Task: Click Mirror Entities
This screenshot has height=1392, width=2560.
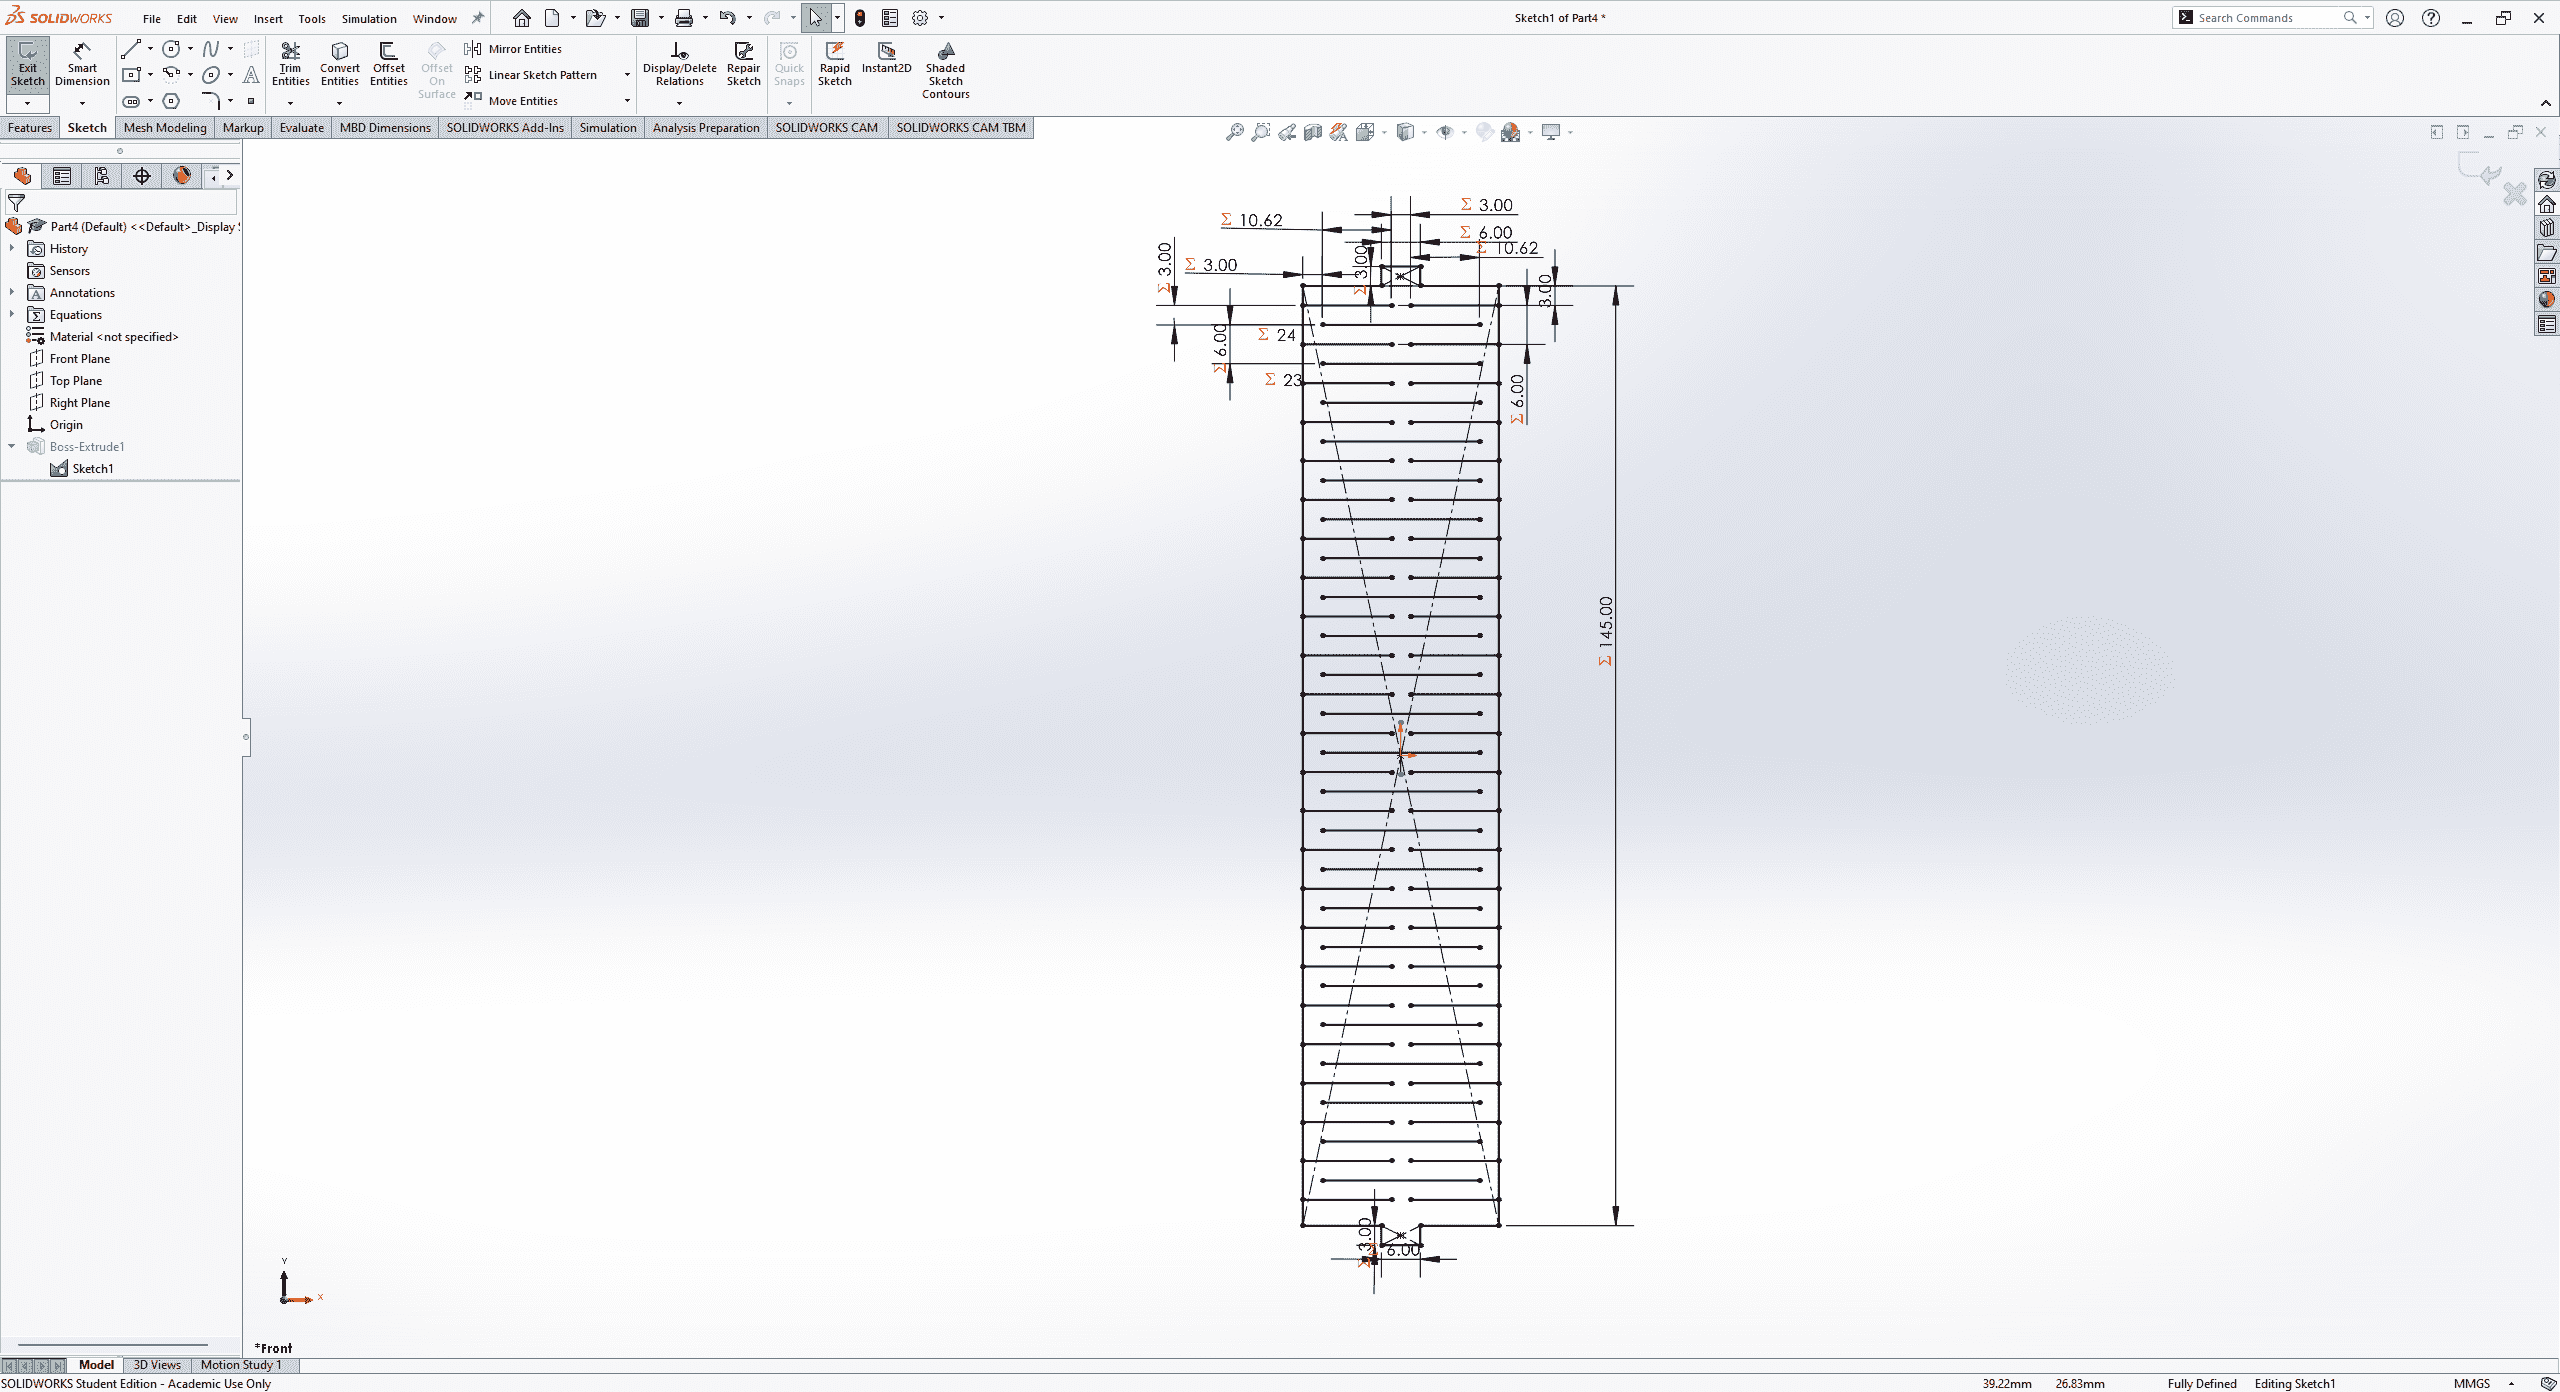Action: (x=513, y=49)
